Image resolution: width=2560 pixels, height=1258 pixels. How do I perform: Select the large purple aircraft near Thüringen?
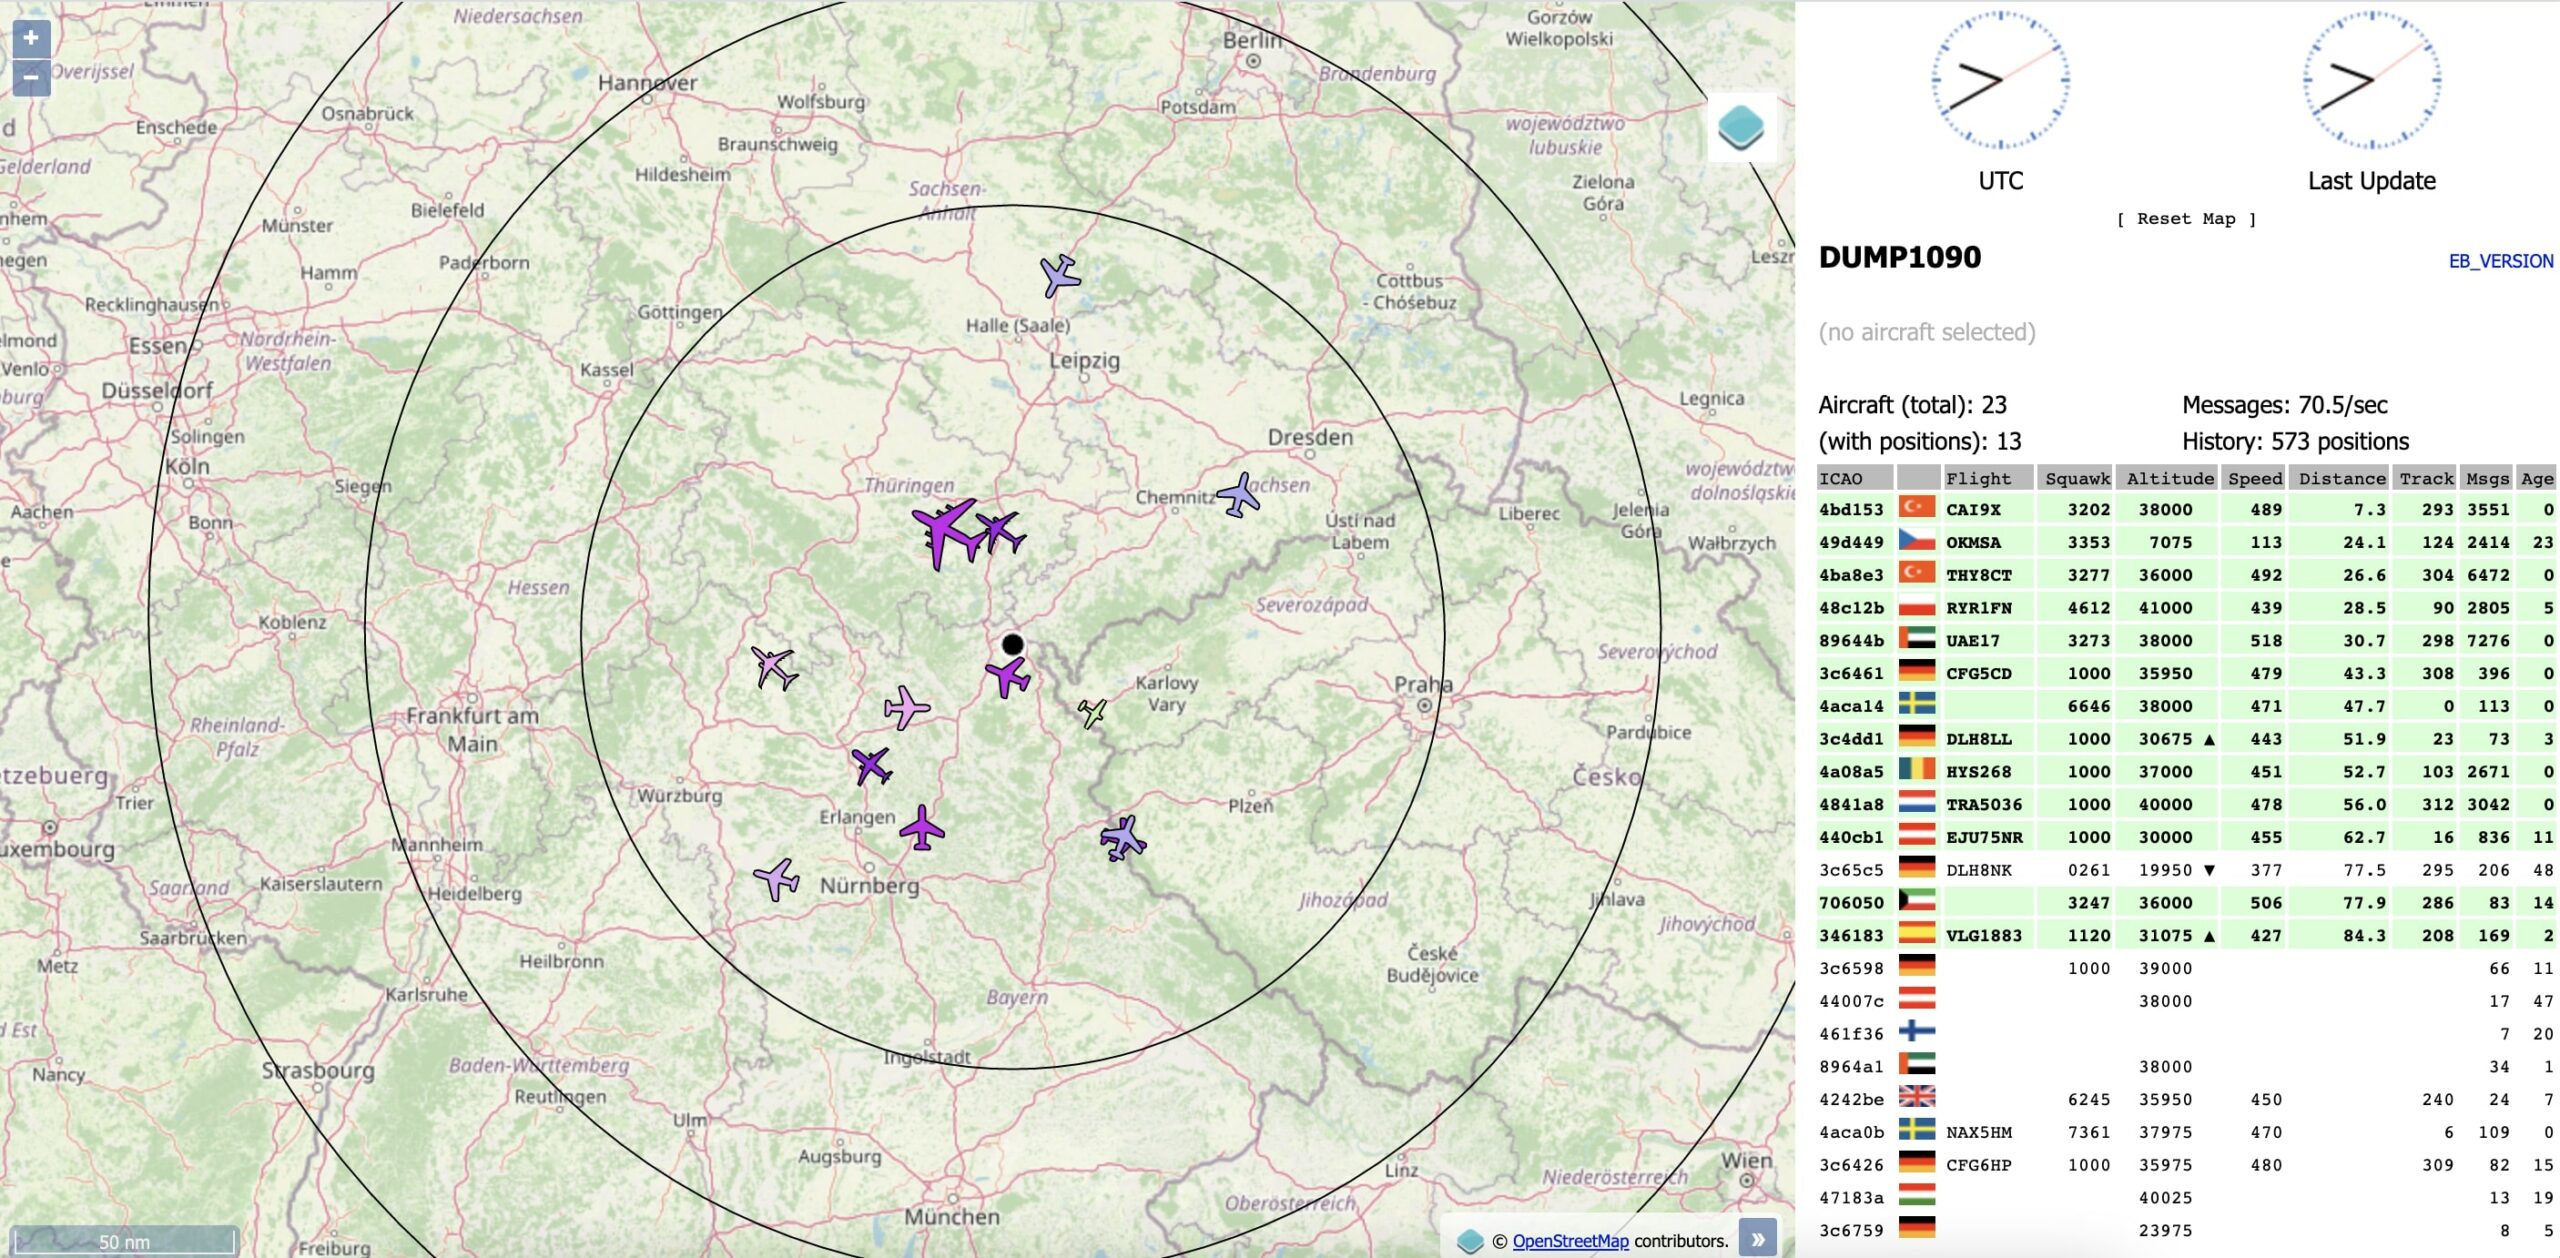(946, 533)
